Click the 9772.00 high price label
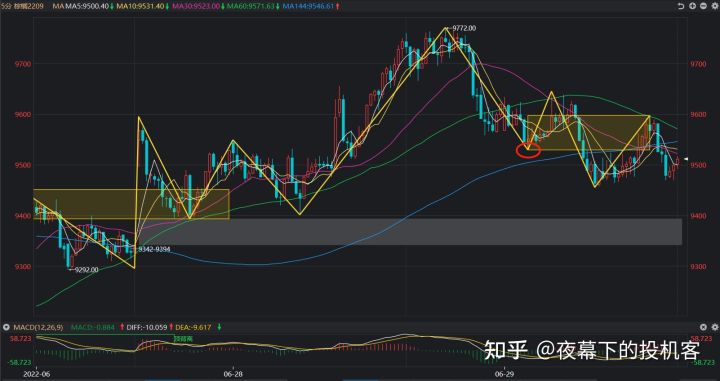This screenshot has height=381, width=720. click(464, 28)
